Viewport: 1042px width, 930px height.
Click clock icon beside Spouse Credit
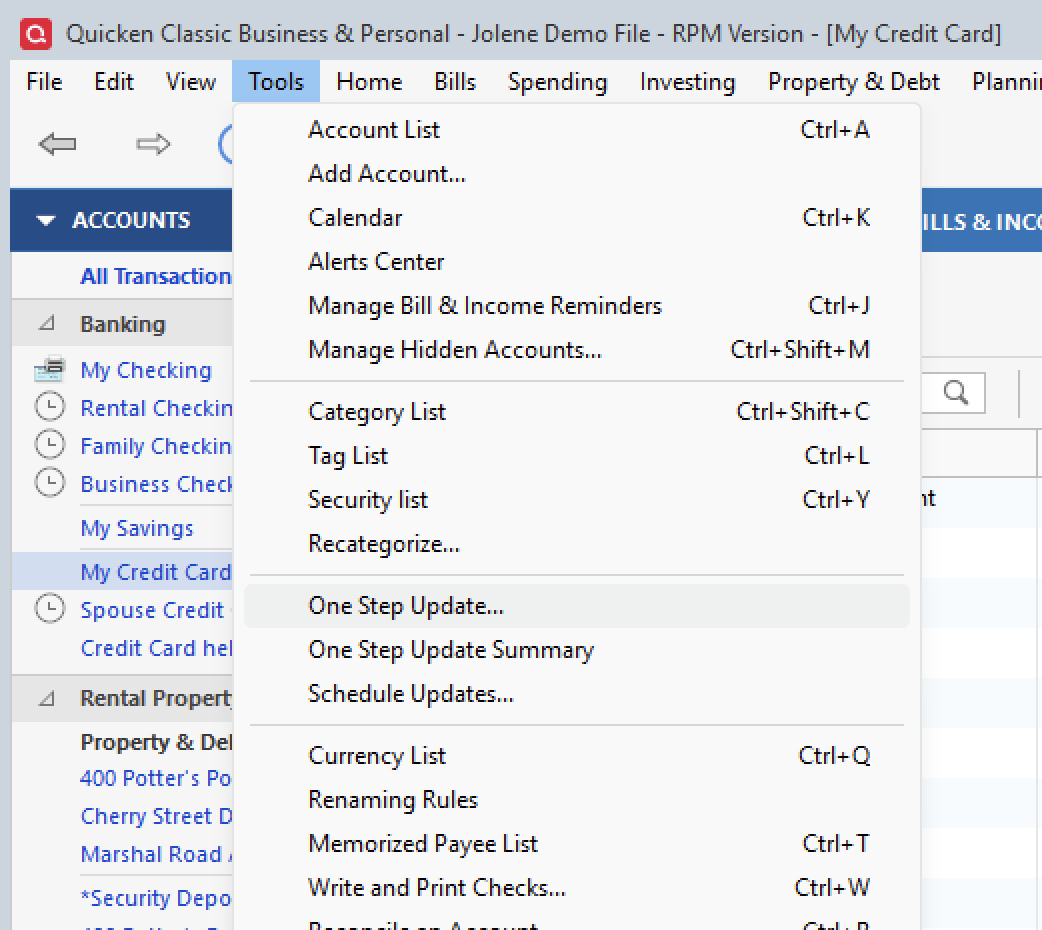pos(50,609)
